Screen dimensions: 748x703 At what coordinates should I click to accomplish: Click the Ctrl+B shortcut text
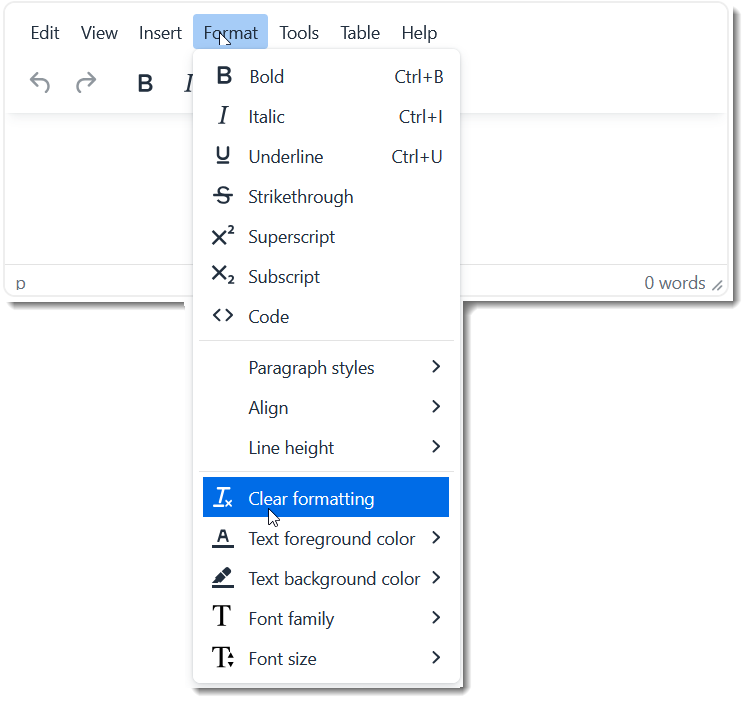[x=419, y=77]
